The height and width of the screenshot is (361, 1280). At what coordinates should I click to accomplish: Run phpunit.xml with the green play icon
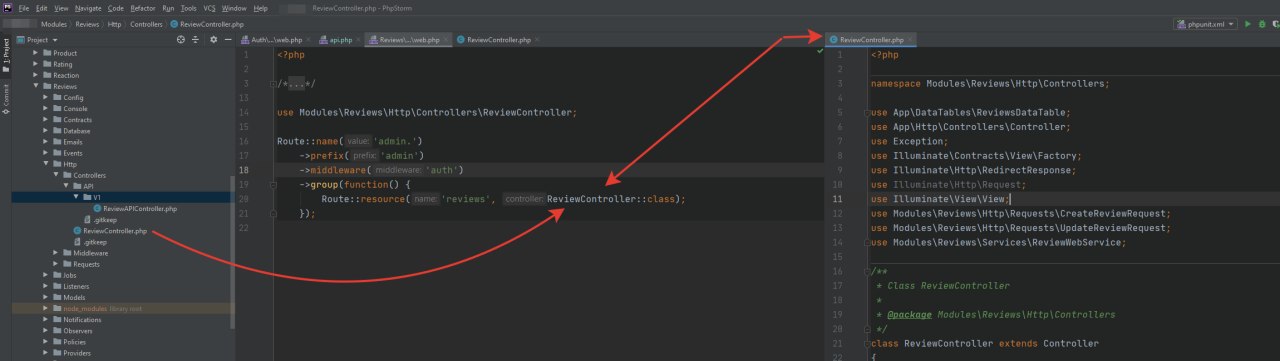pyautogui.click(x=1248, y=23)
